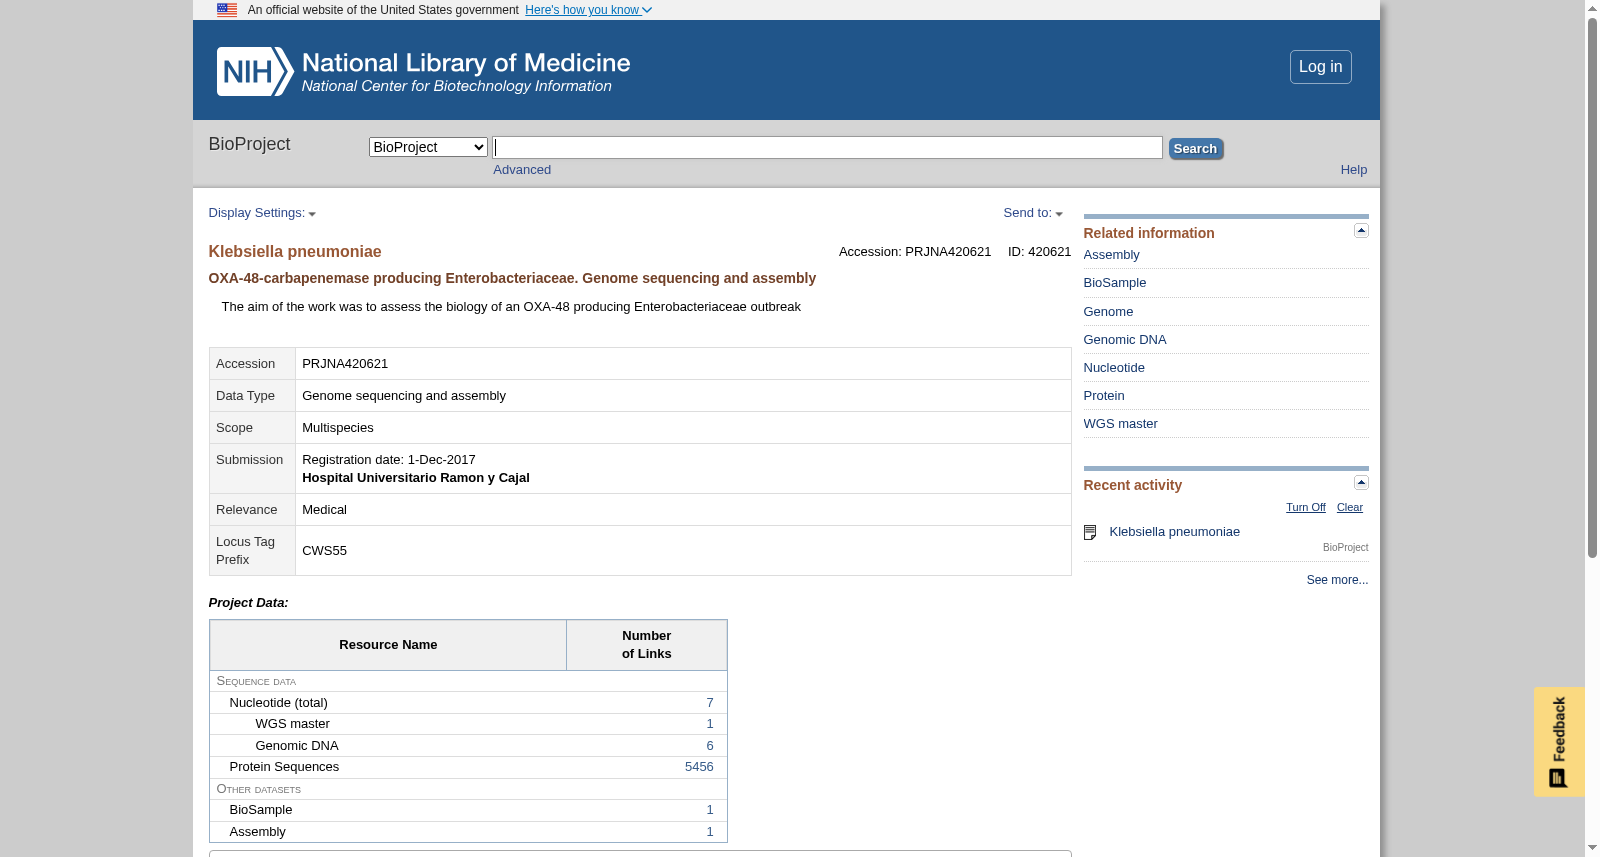Screen dimensions: 1600x857
Task: Collapse the Recent activity panel
Action: tap(1361, 483)
